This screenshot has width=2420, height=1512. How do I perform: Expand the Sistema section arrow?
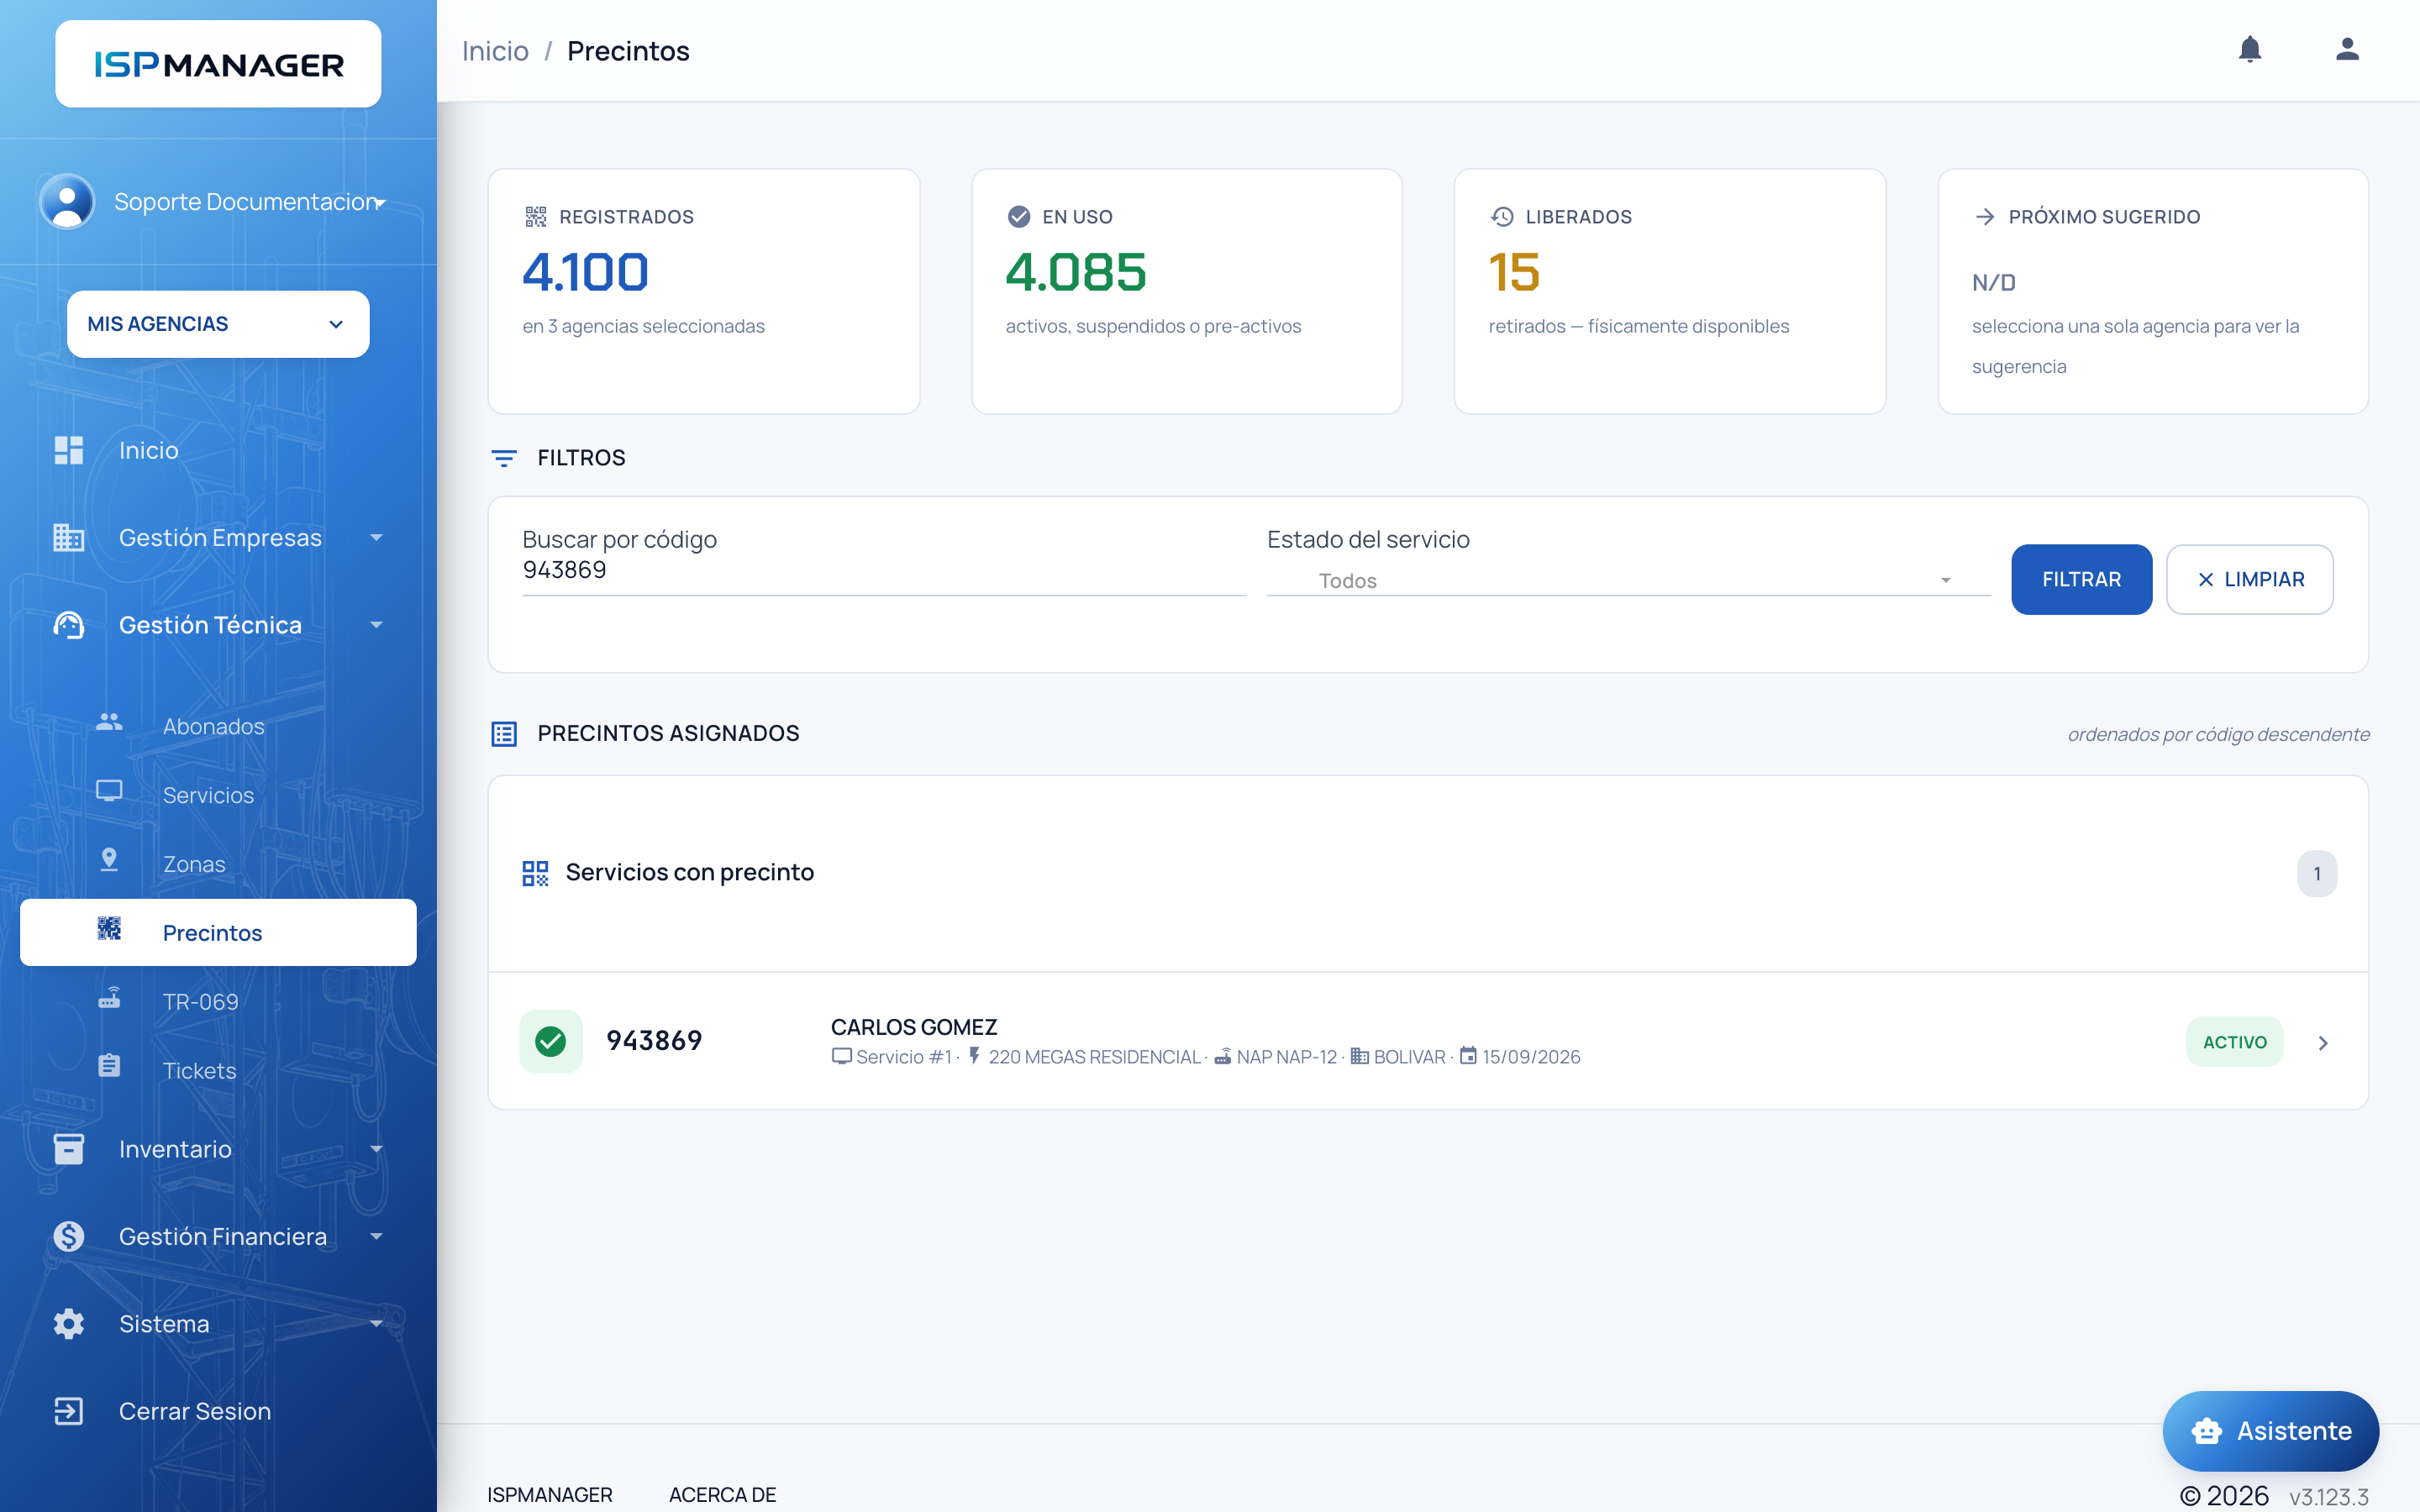tap(376, 1324)
